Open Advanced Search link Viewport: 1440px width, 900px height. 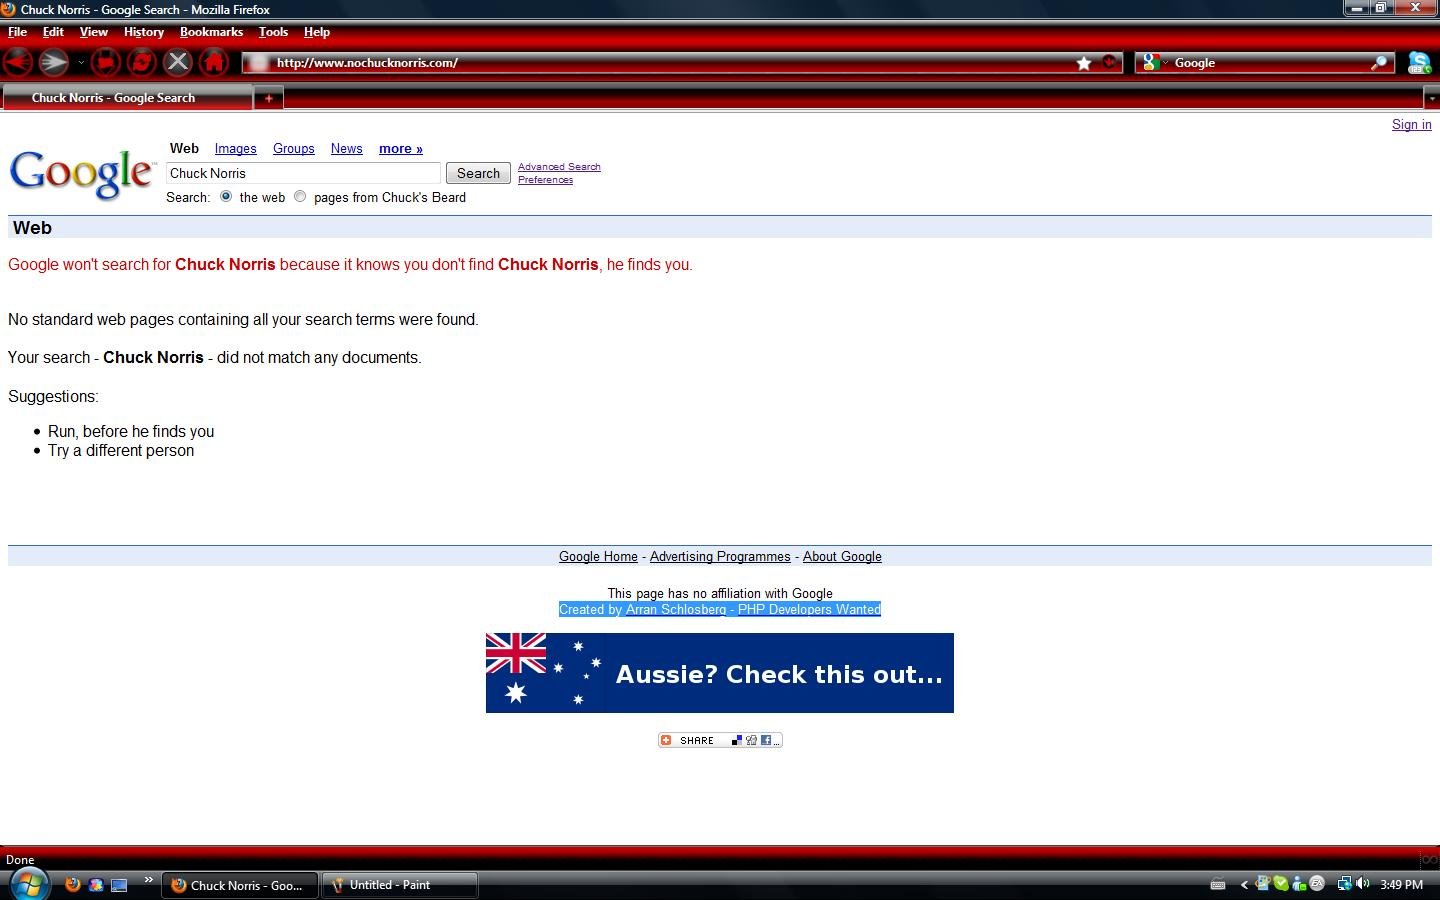(x=559, y=167)
